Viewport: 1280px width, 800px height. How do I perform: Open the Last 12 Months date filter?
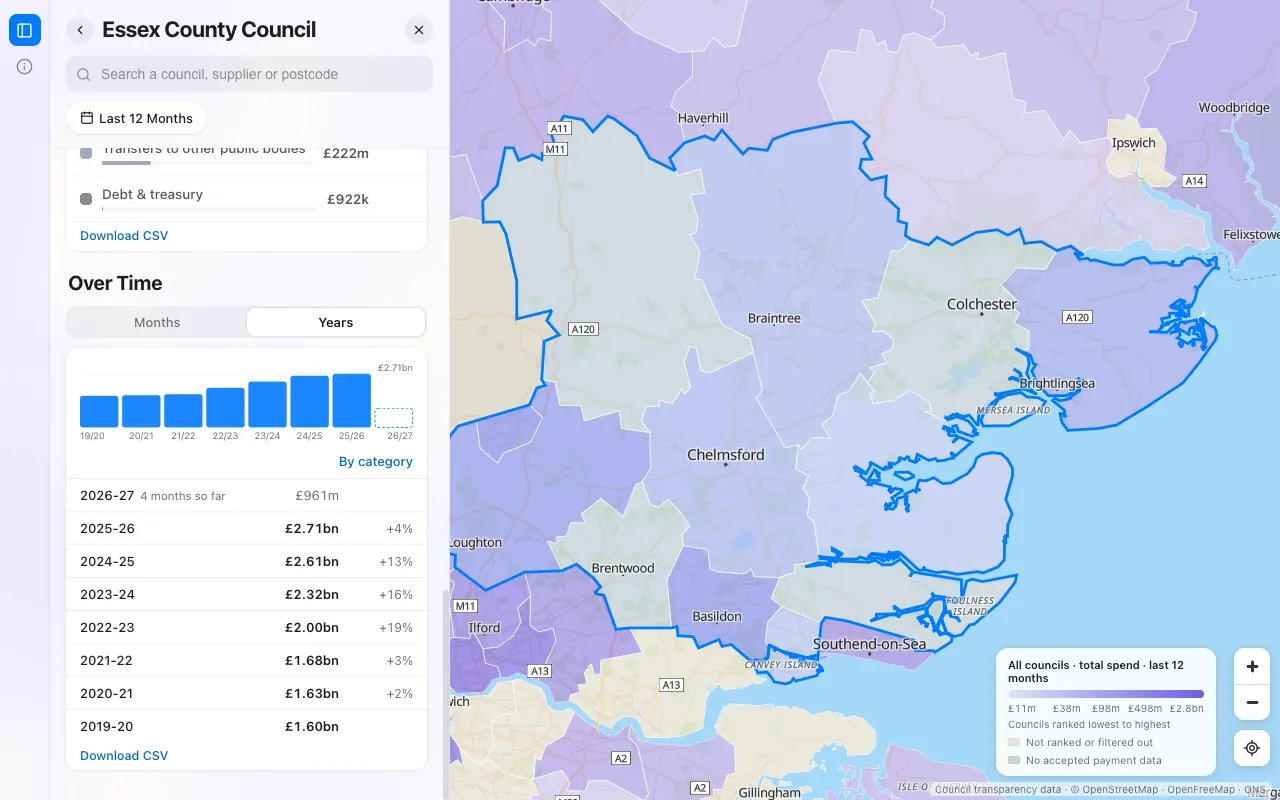pyautogui.click(x=136, y=118)
